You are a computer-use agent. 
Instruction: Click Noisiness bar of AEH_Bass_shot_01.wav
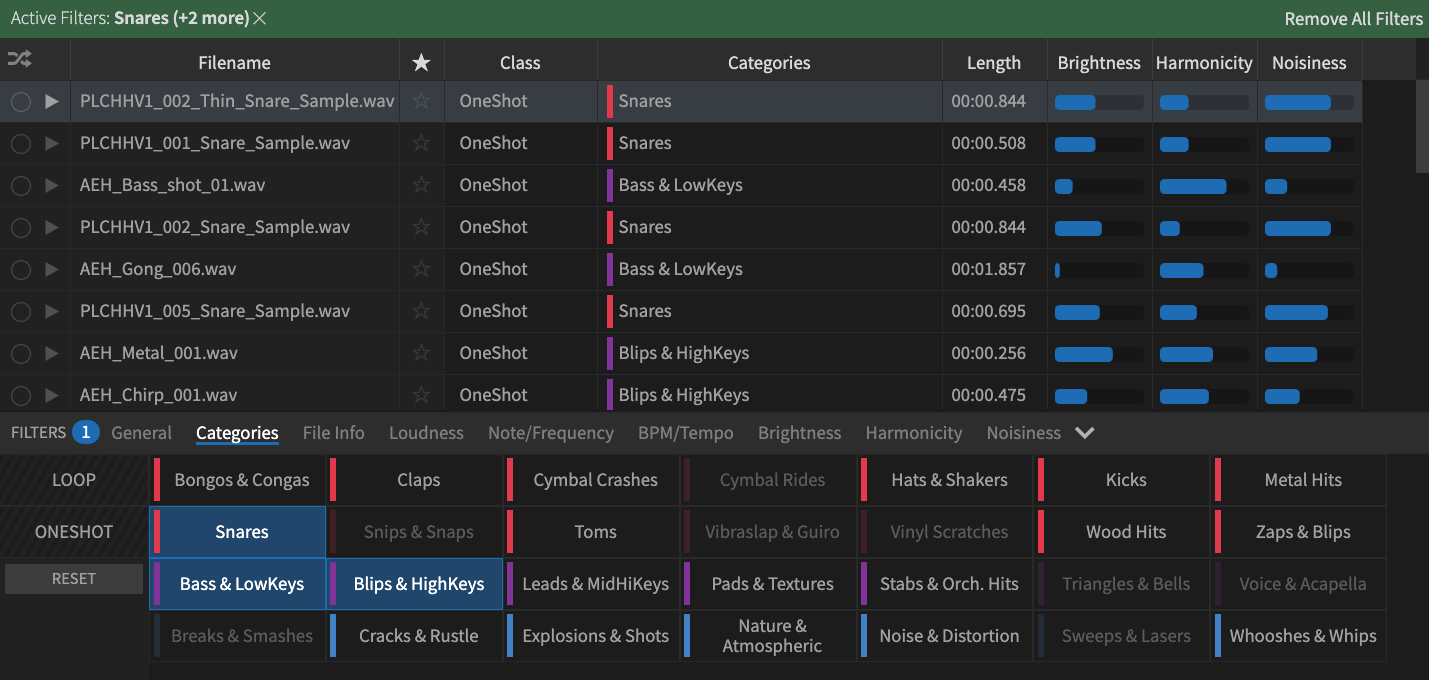click(x=1309, y=186)
